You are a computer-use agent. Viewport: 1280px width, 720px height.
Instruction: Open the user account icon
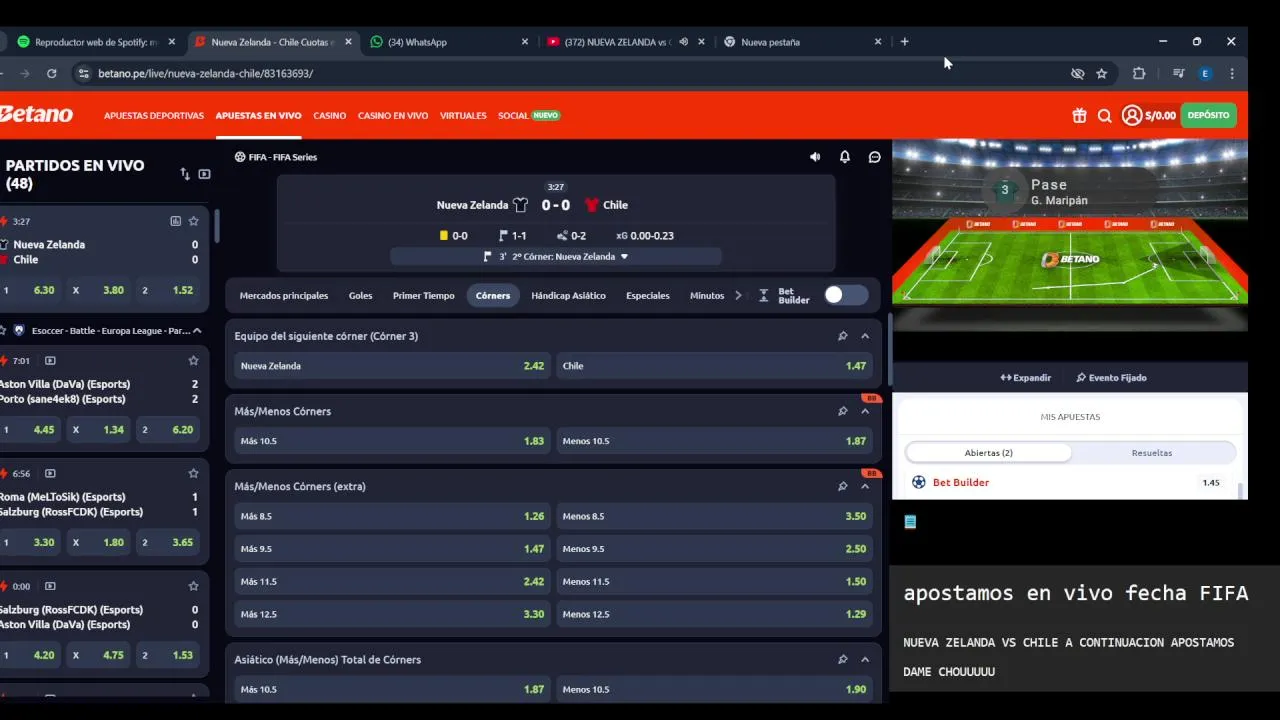1132,115
